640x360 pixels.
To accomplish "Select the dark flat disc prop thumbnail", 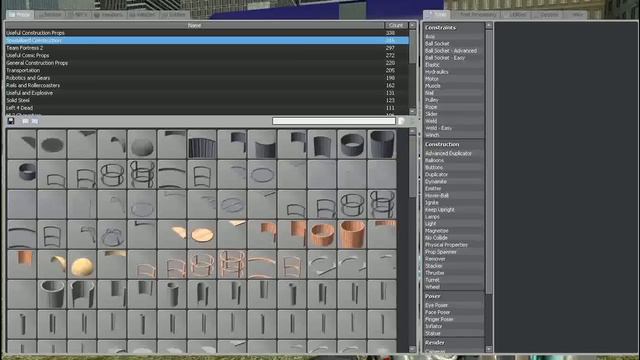I will (x=52, y=144).
